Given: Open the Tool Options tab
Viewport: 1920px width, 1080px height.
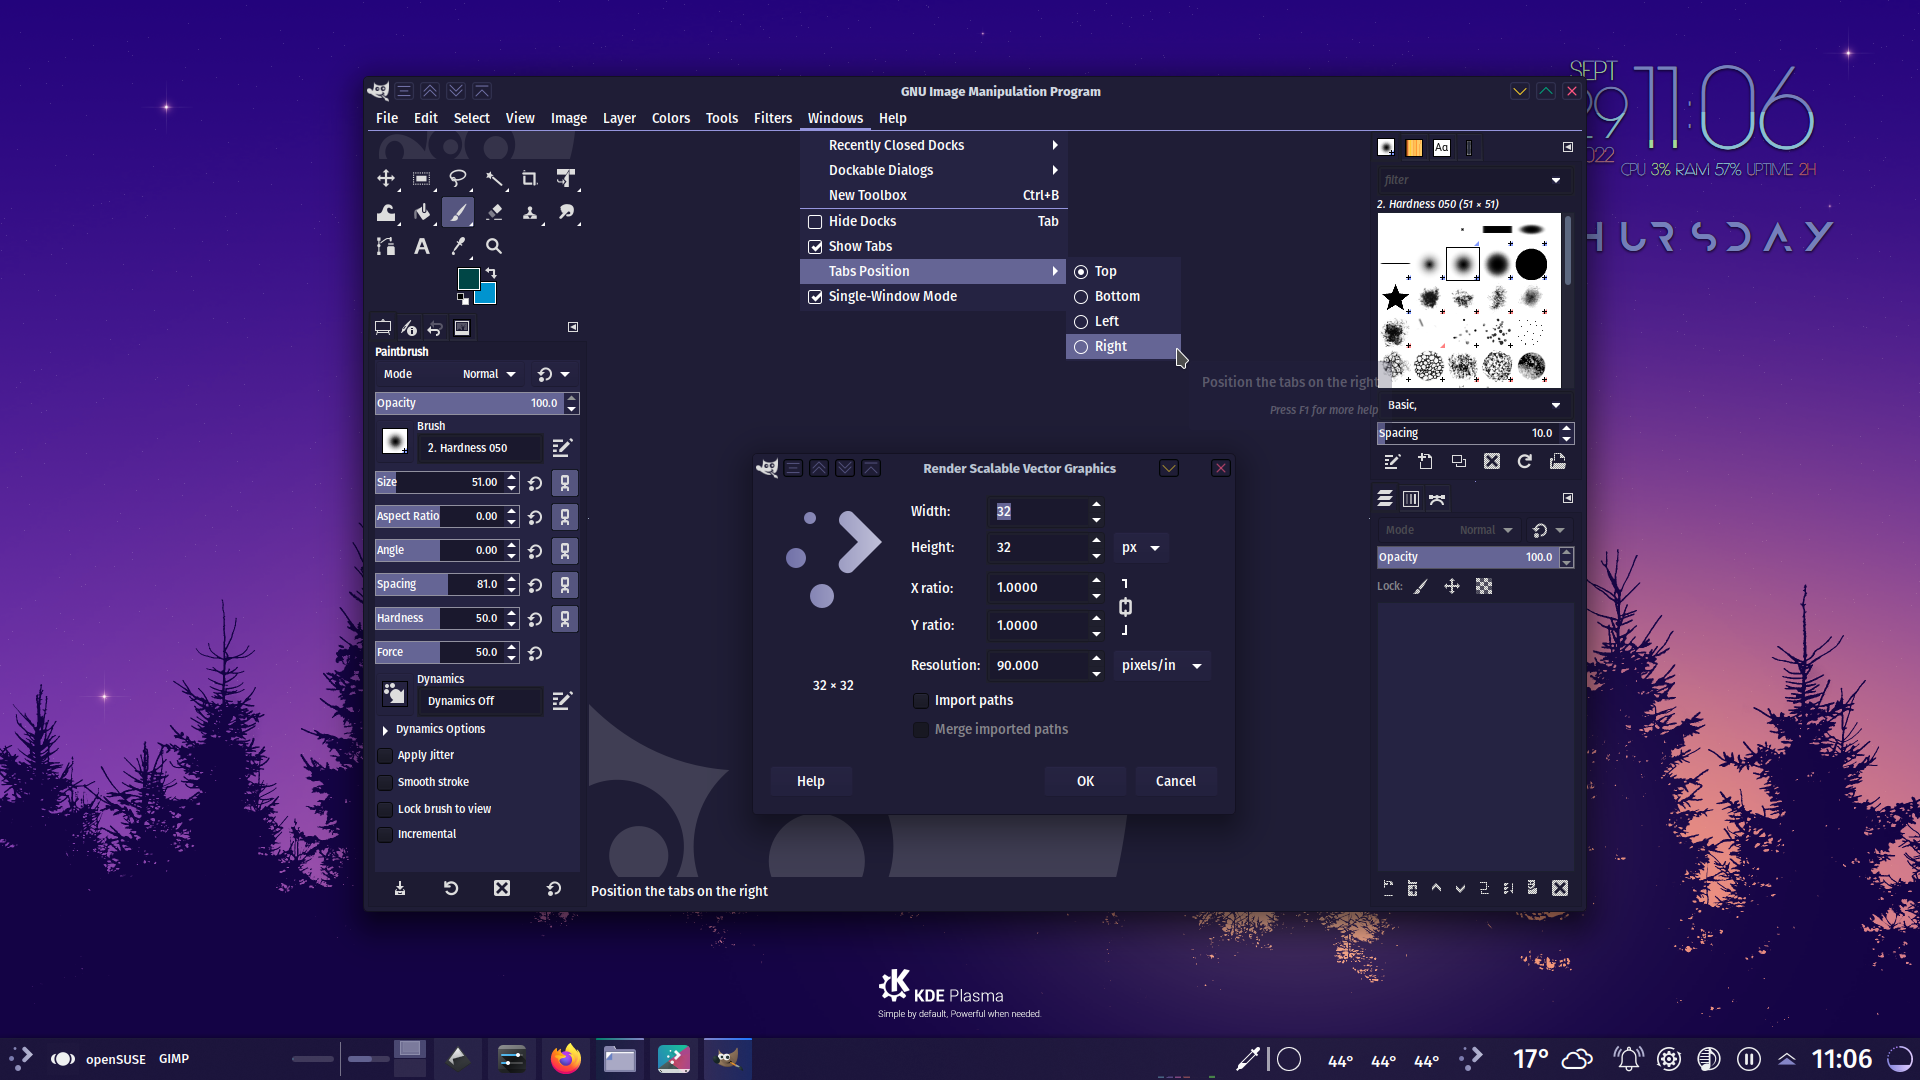Looking at the screenshot, I should coord(382,328).
